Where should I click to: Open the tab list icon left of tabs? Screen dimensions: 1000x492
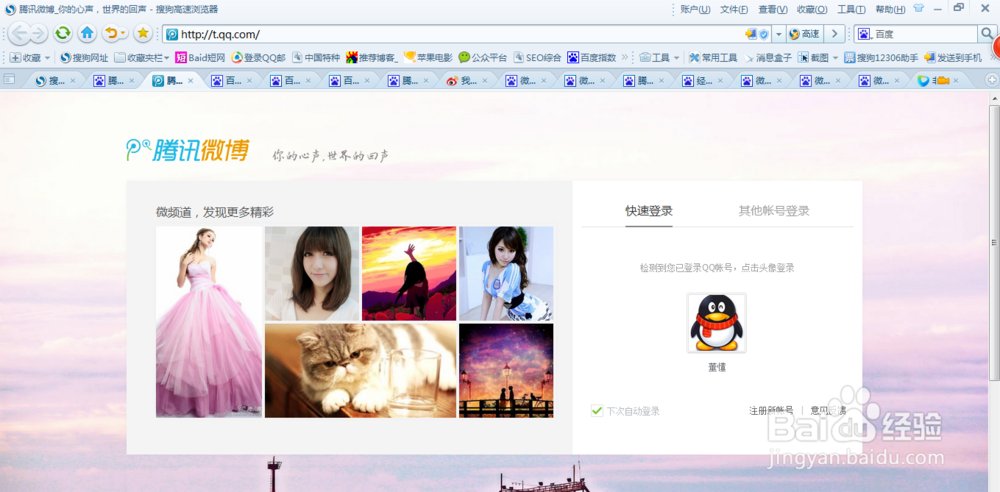9,80
